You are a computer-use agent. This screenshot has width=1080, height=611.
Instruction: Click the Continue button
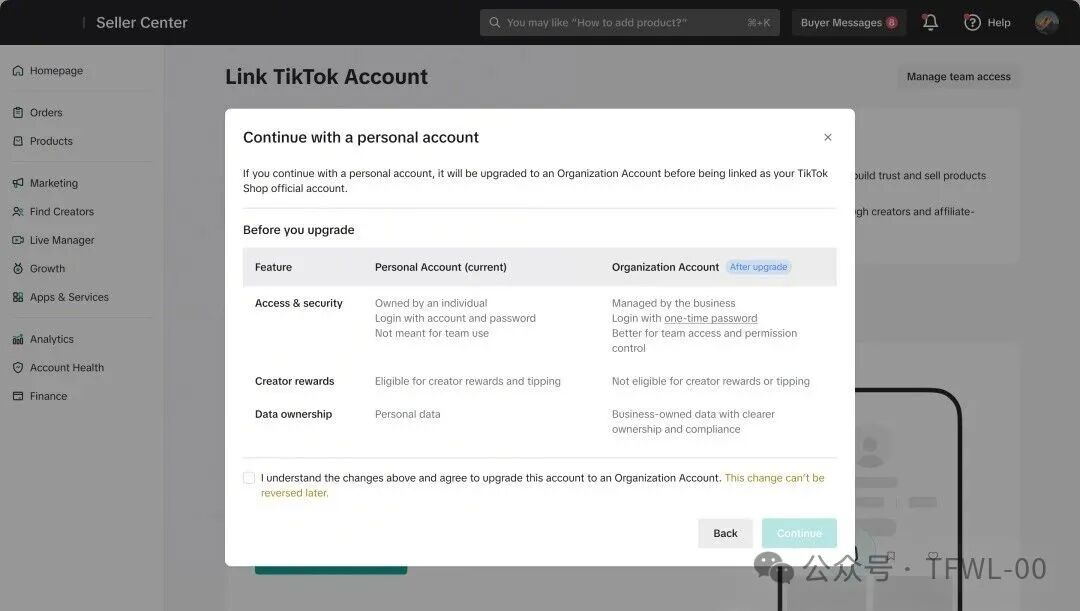(799, 533)
